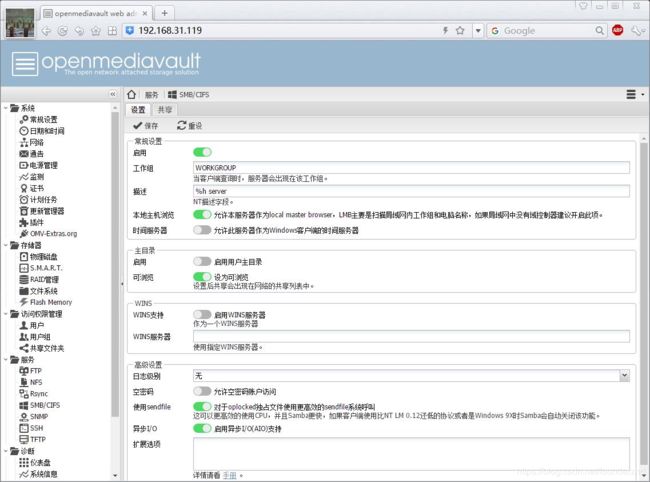This screenshot has height=482, width=650.
Task: Collapse the 存储器 tree folder
Action: (x=5, y=245)
